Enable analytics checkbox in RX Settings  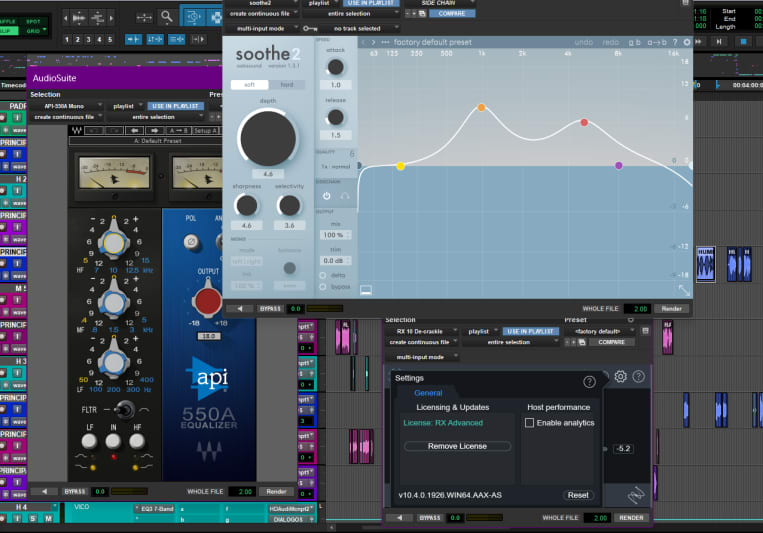pos(529,423)
